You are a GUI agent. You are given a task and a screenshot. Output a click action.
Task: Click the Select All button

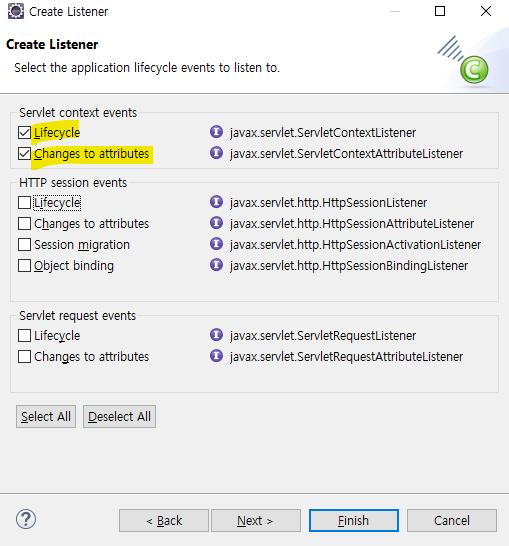(x=46, y=416)
